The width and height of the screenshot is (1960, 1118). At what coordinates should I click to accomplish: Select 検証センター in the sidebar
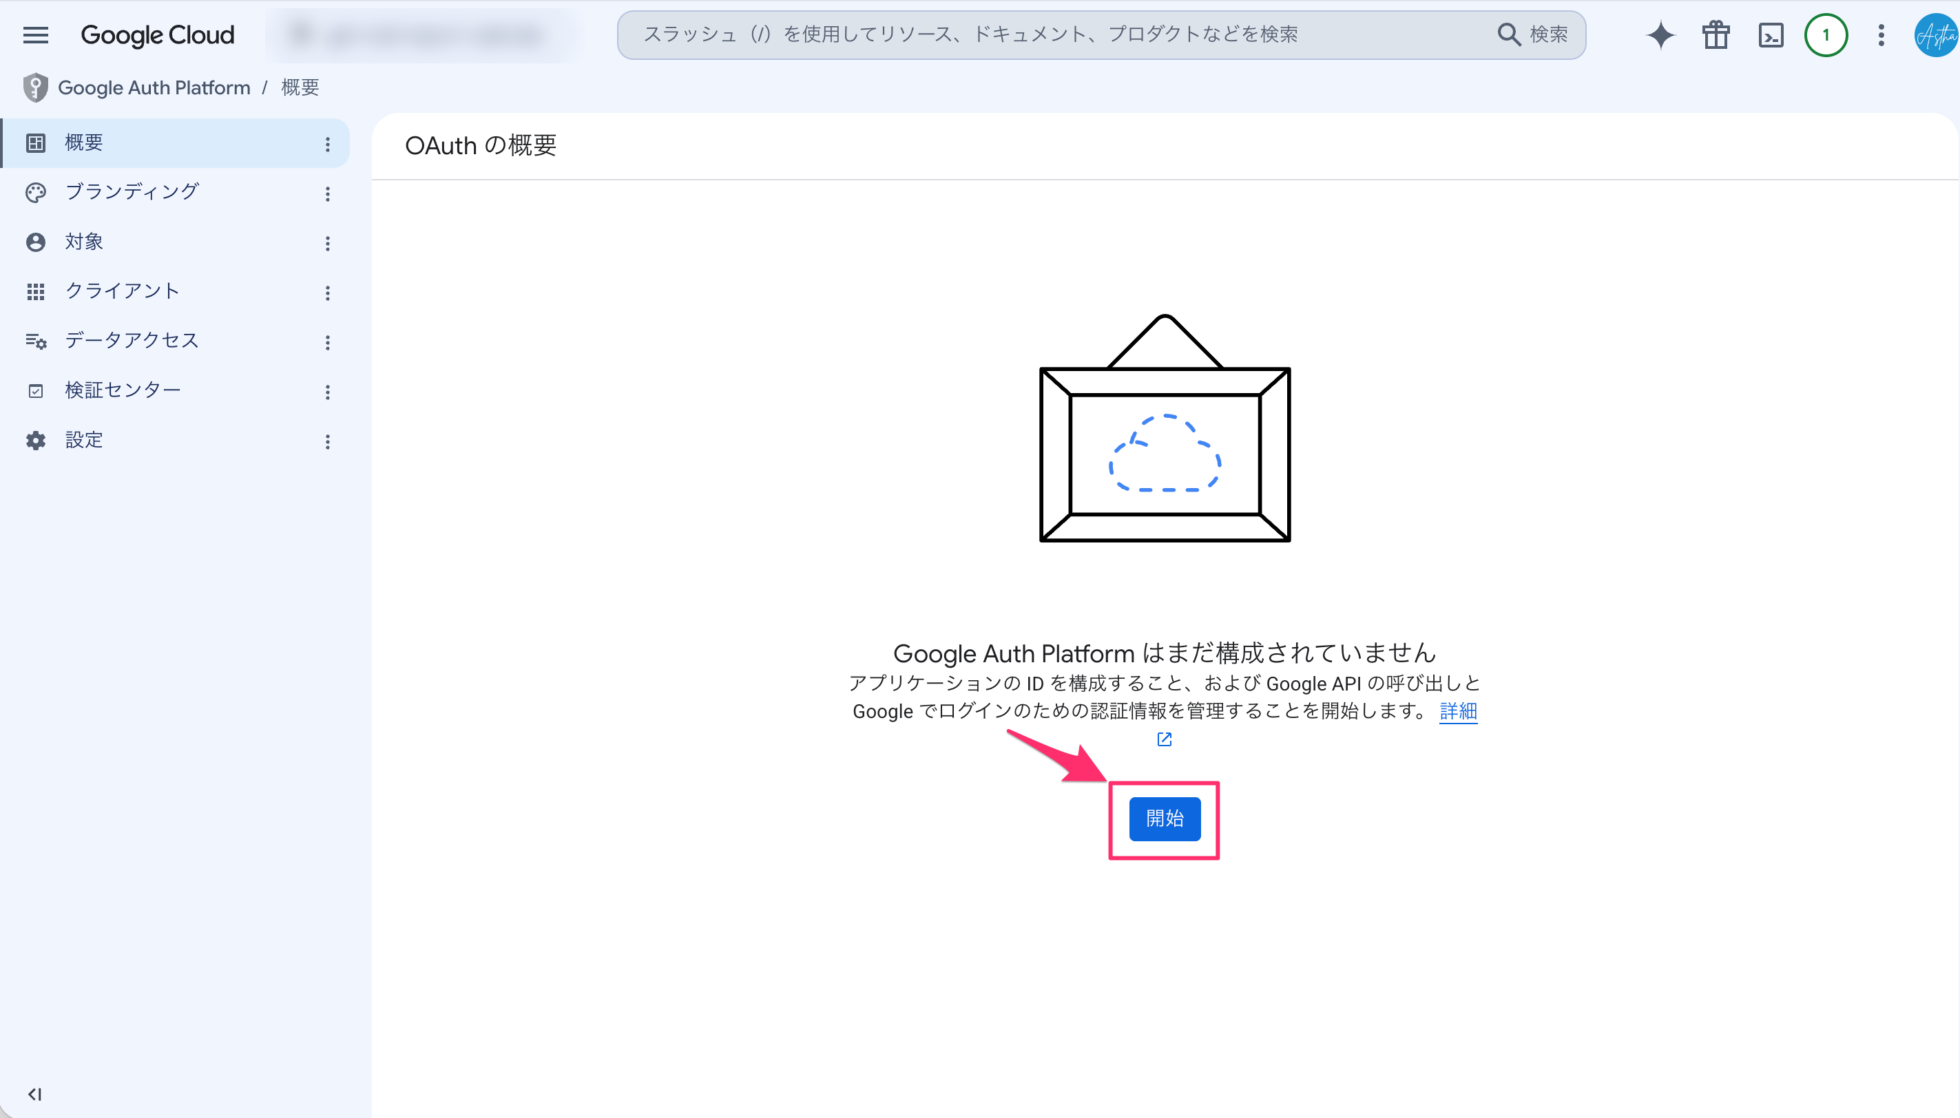tap(175, 390)
